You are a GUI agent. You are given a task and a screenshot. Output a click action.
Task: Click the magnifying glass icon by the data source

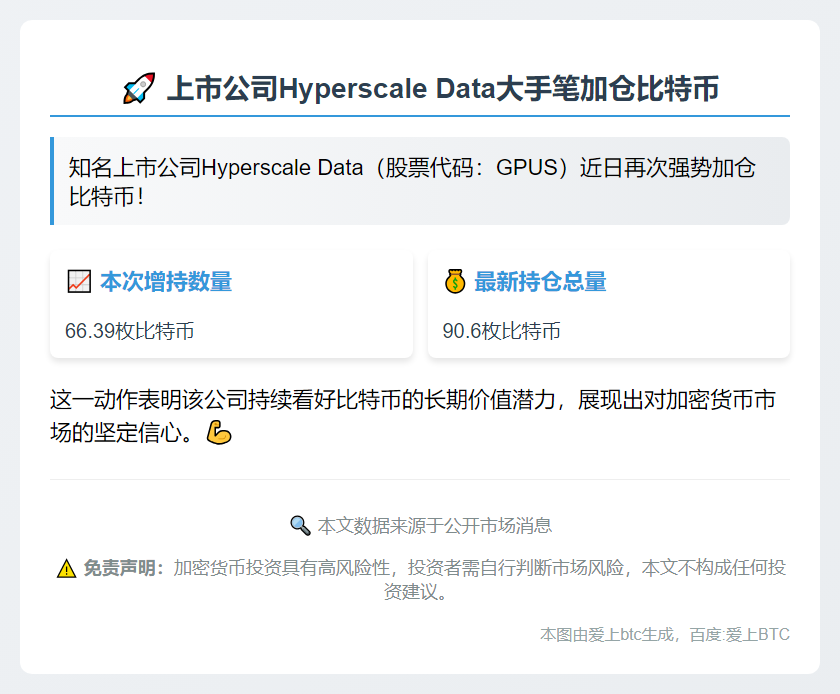(x=299, y=525)
